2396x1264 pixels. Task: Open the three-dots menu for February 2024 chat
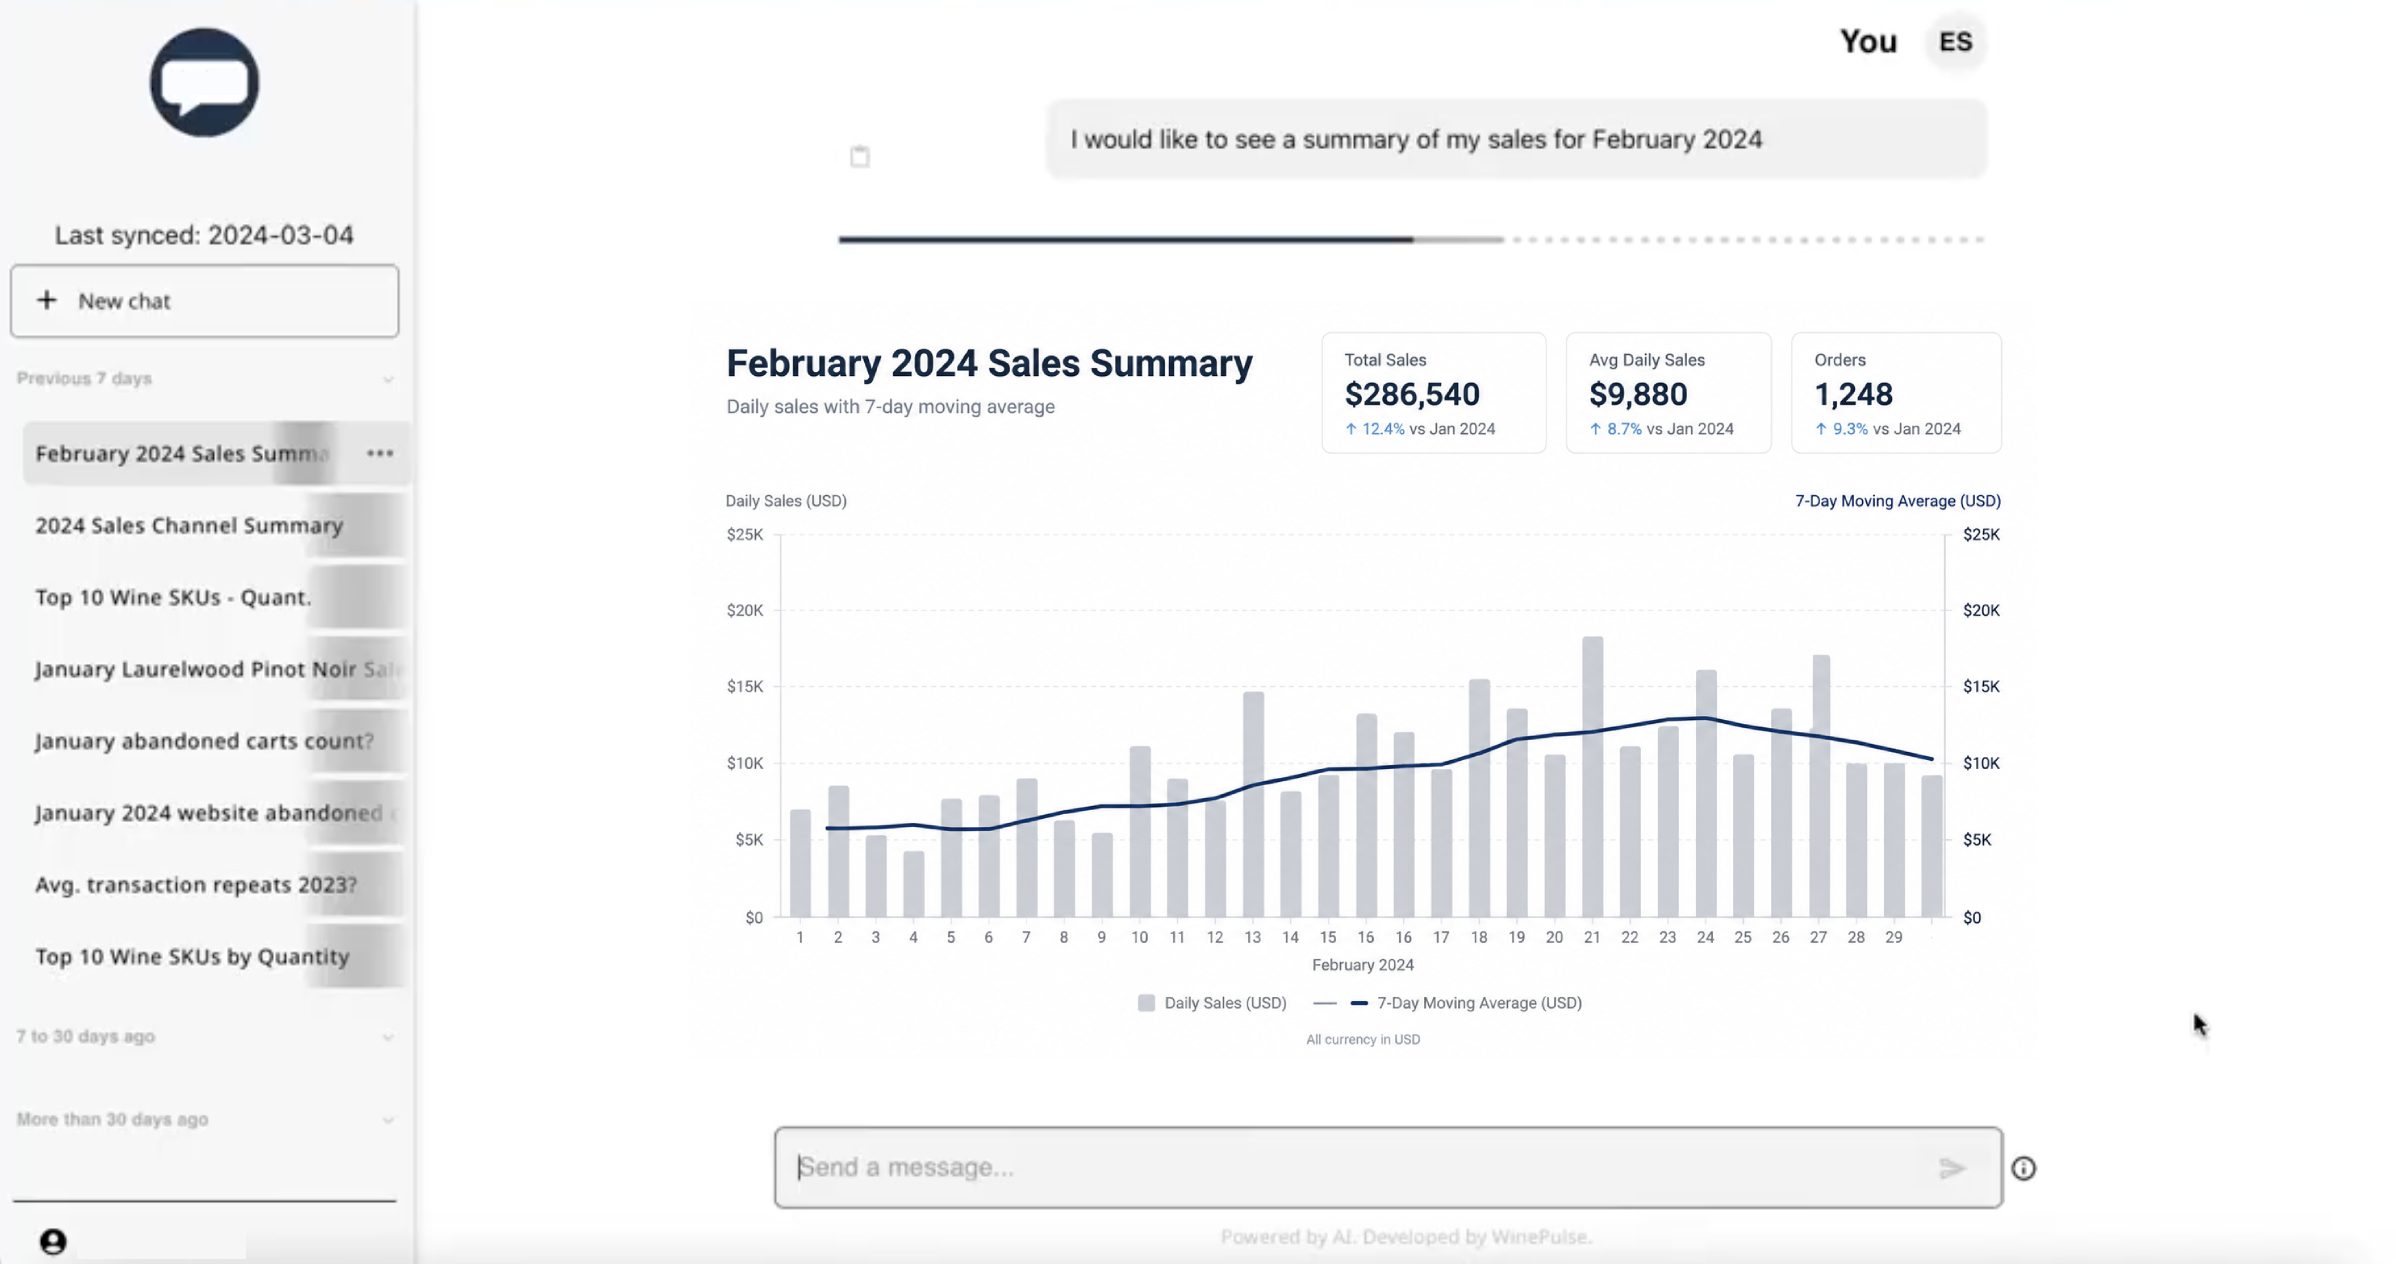380,453
